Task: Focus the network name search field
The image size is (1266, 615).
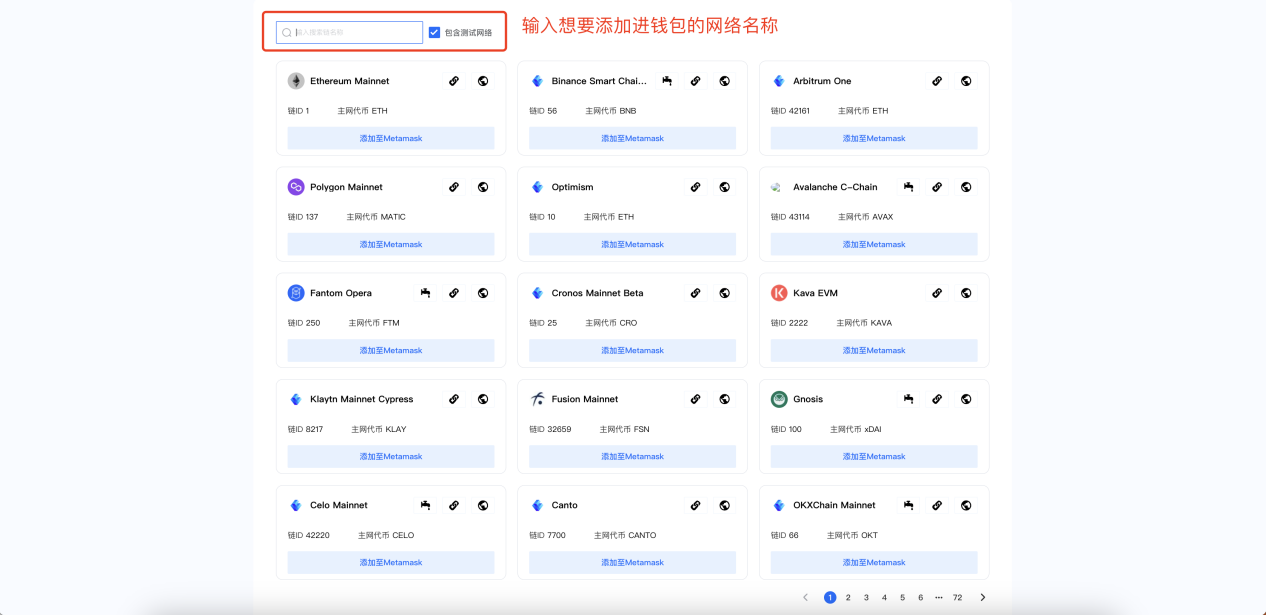Action: pos(350,33)
